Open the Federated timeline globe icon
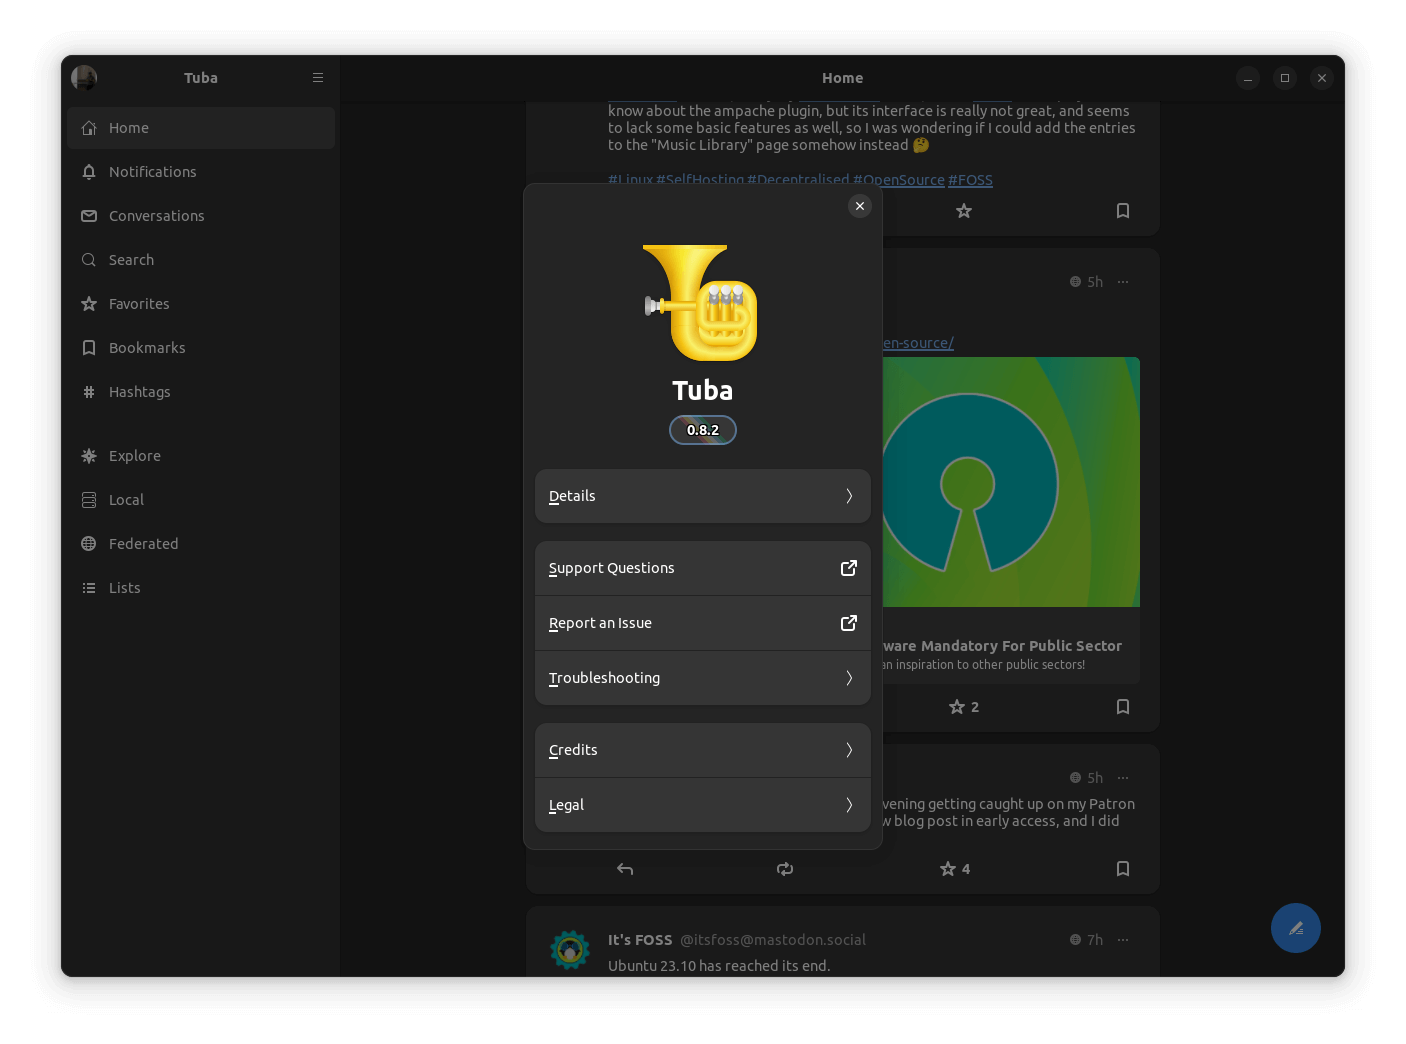This screenshot has height=1044, width=1406. (89, 543)
